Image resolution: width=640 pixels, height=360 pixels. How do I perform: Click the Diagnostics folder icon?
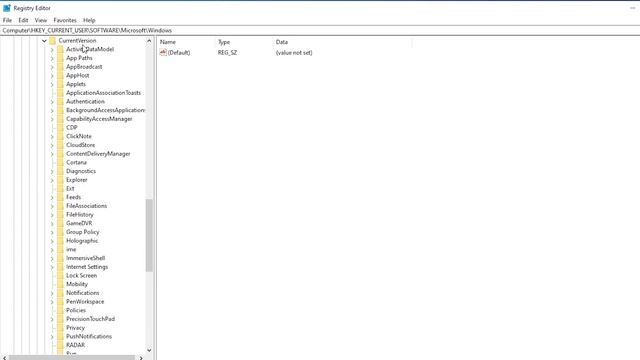tap(60, 171)
